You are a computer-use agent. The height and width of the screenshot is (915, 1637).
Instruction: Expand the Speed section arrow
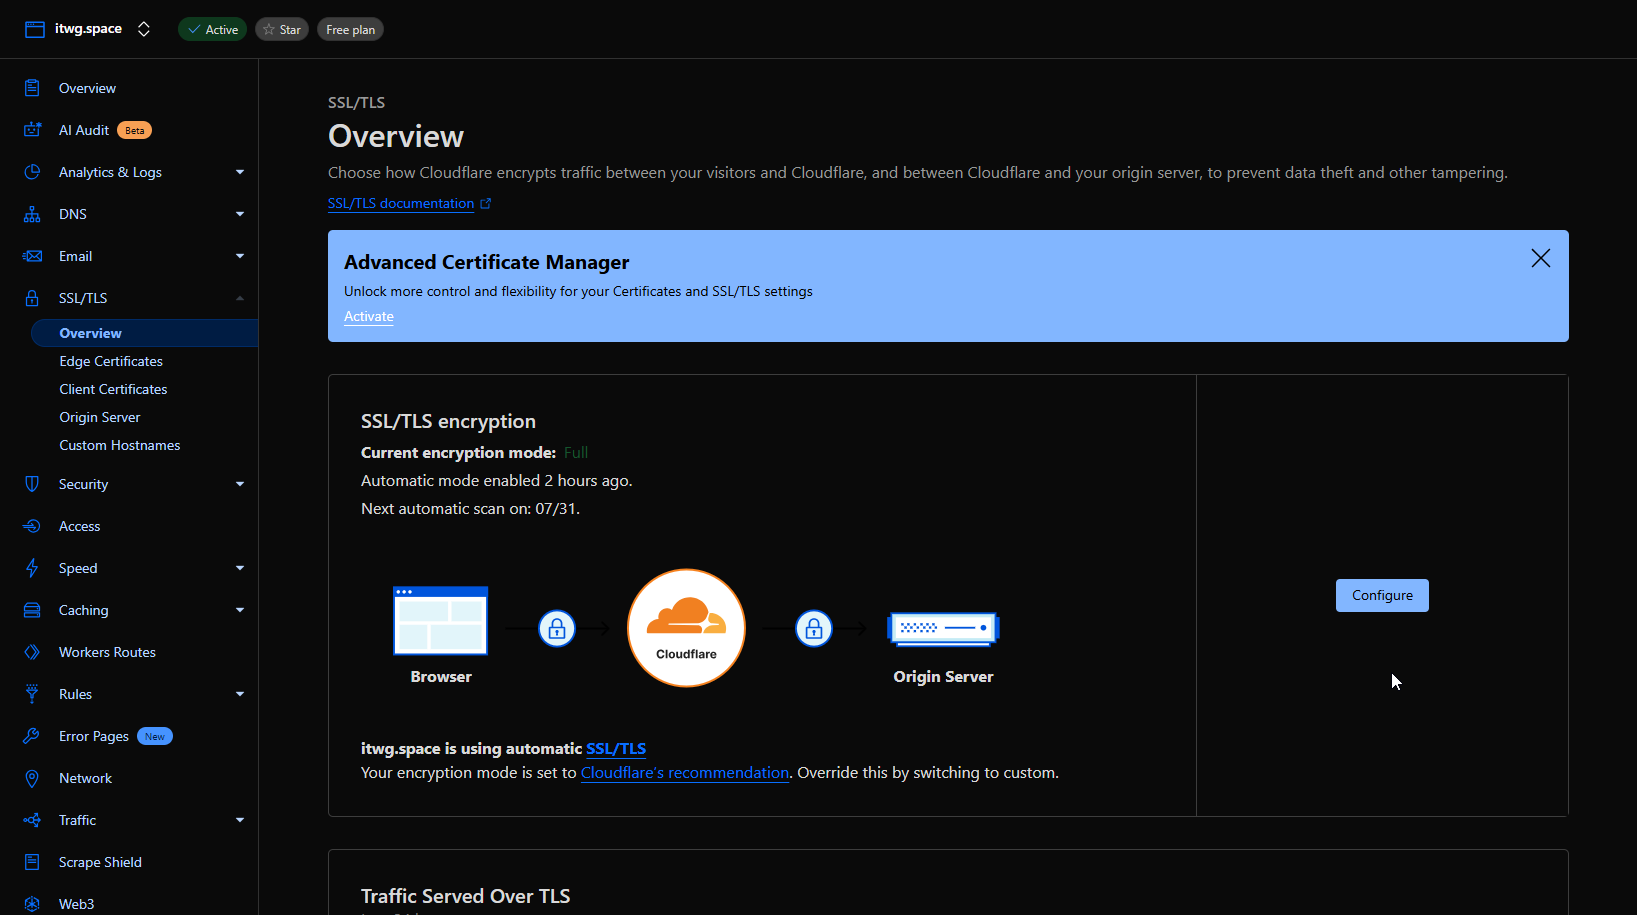240,568
